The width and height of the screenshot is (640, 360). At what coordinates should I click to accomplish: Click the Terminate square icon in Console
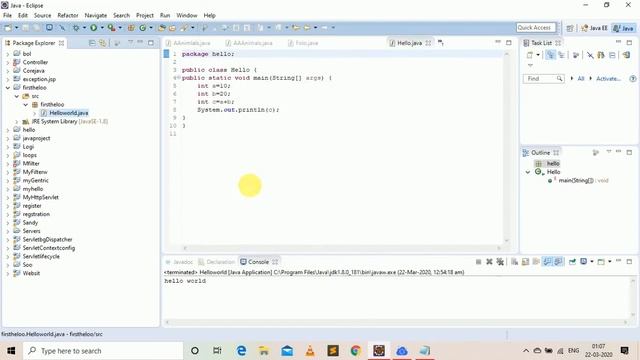tap(478, 262)
